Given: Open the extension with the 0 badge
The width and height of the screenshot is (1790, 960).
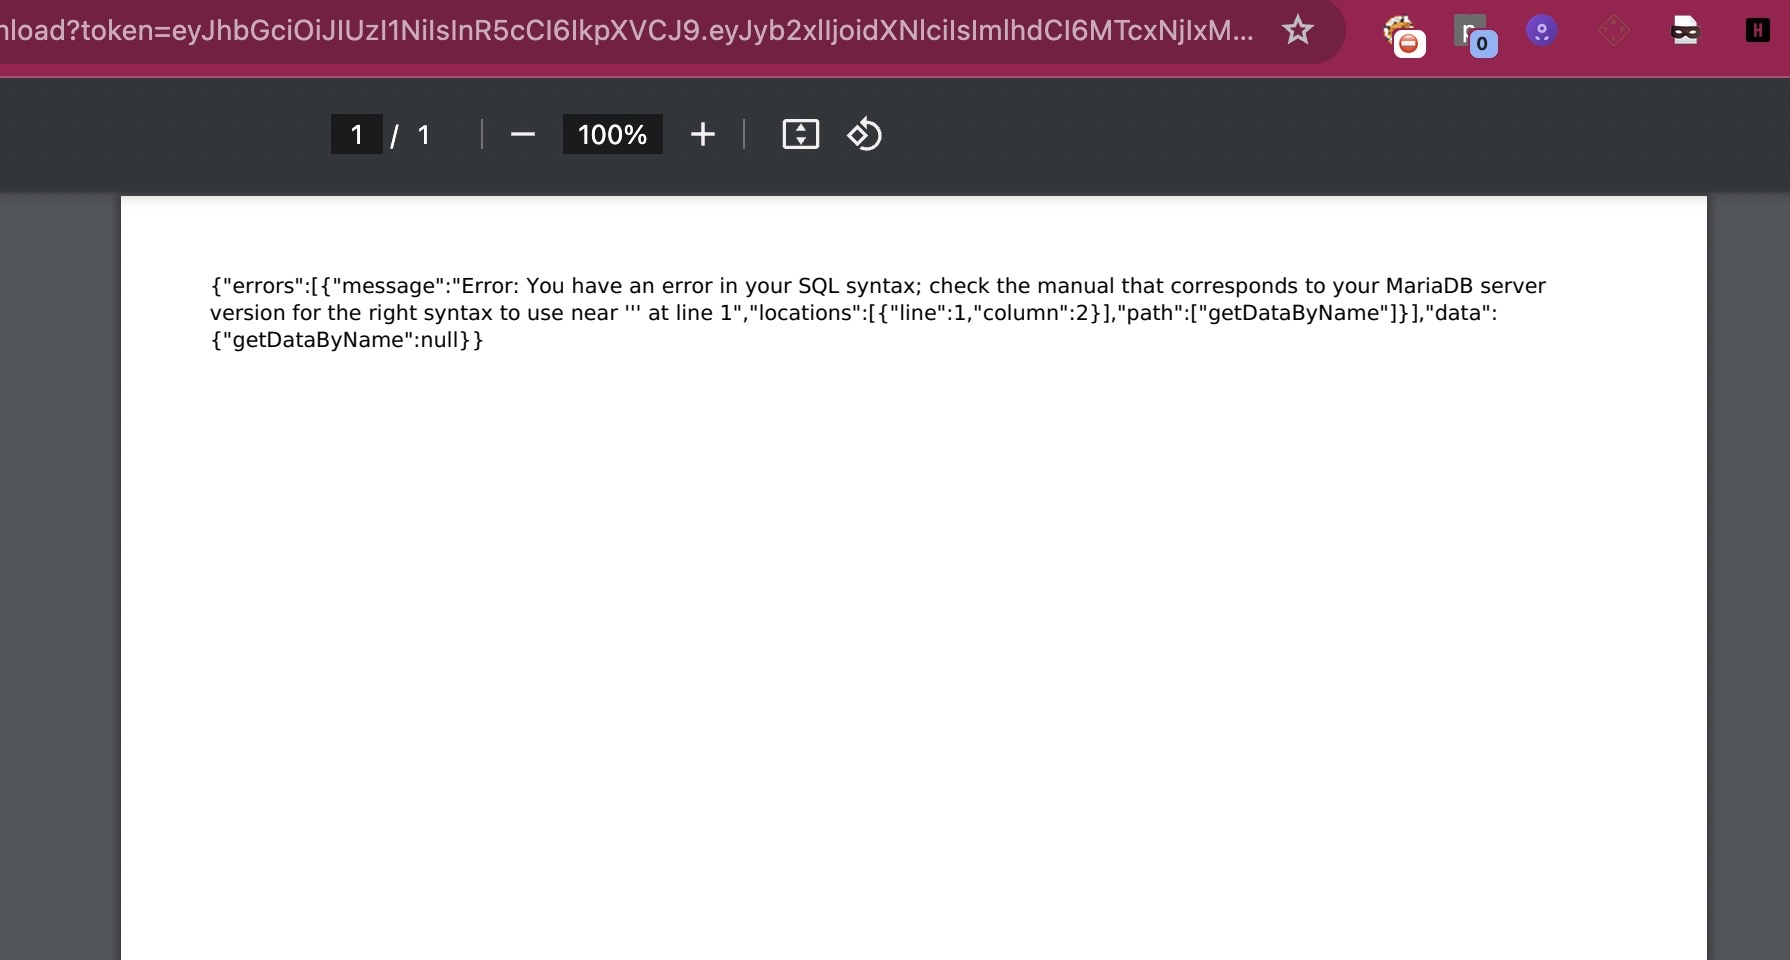Looking at the screenshot, I should 1474,34.
